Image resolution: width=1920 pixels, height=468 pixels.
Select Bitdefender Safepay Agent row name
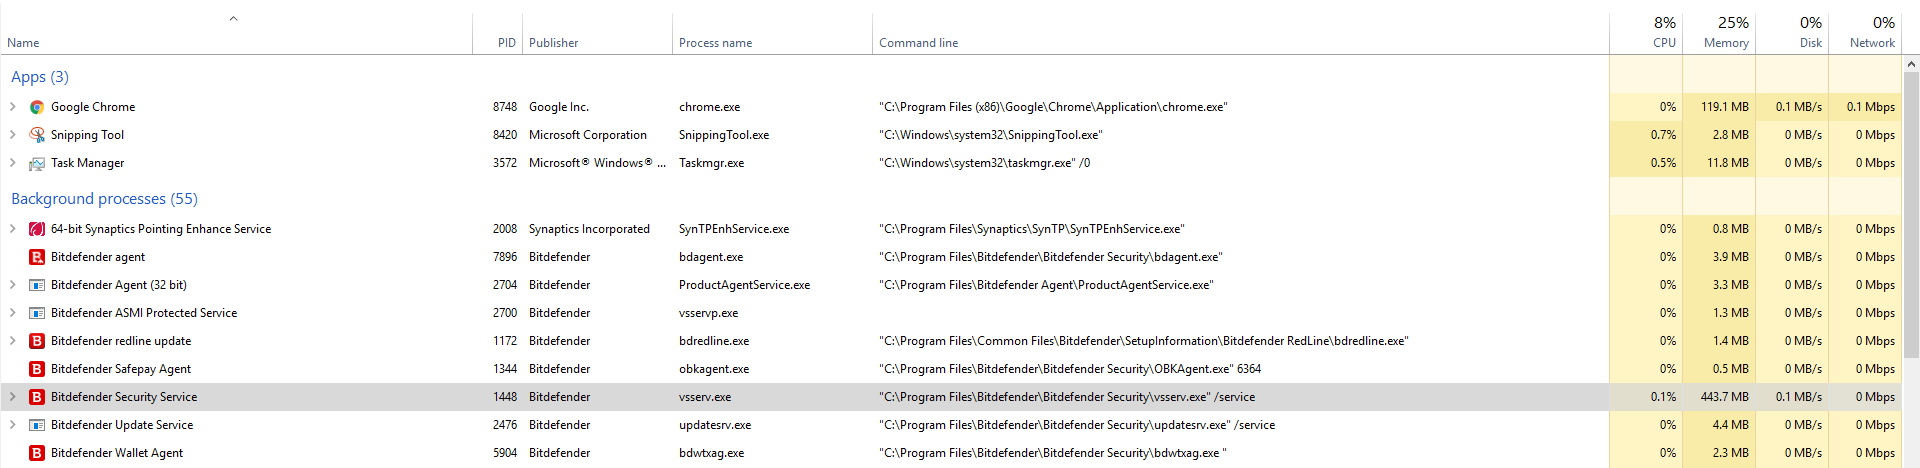click(x=121, y=369)
